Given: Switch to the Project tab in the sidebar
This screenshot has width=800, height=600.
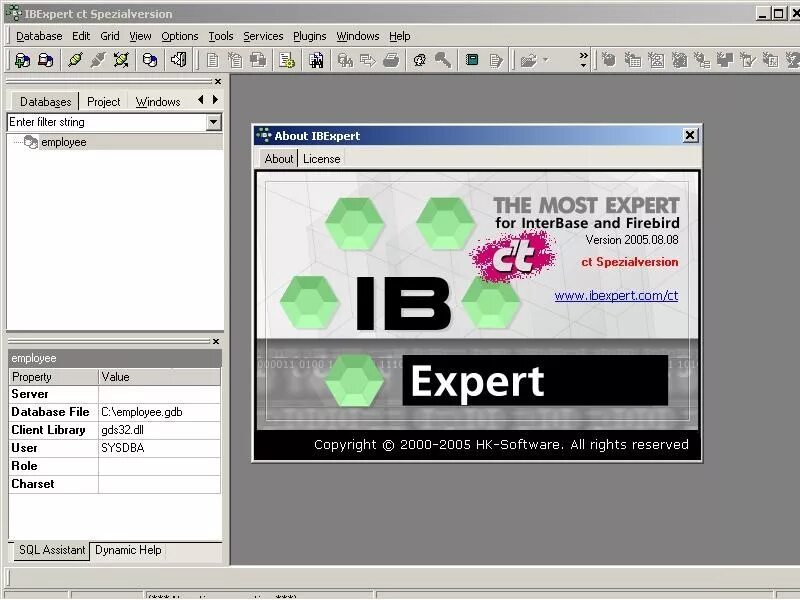Looking at the screenshot, I should tap(103, 101).
